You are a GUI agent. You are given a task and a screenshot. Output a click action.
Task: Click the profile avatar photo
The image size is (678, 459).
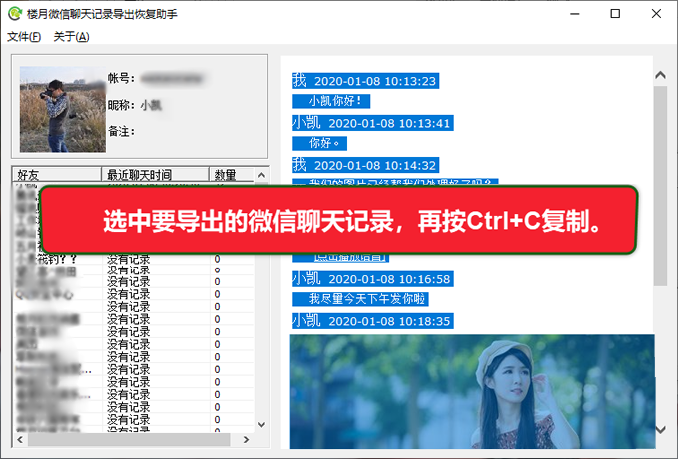63,109
